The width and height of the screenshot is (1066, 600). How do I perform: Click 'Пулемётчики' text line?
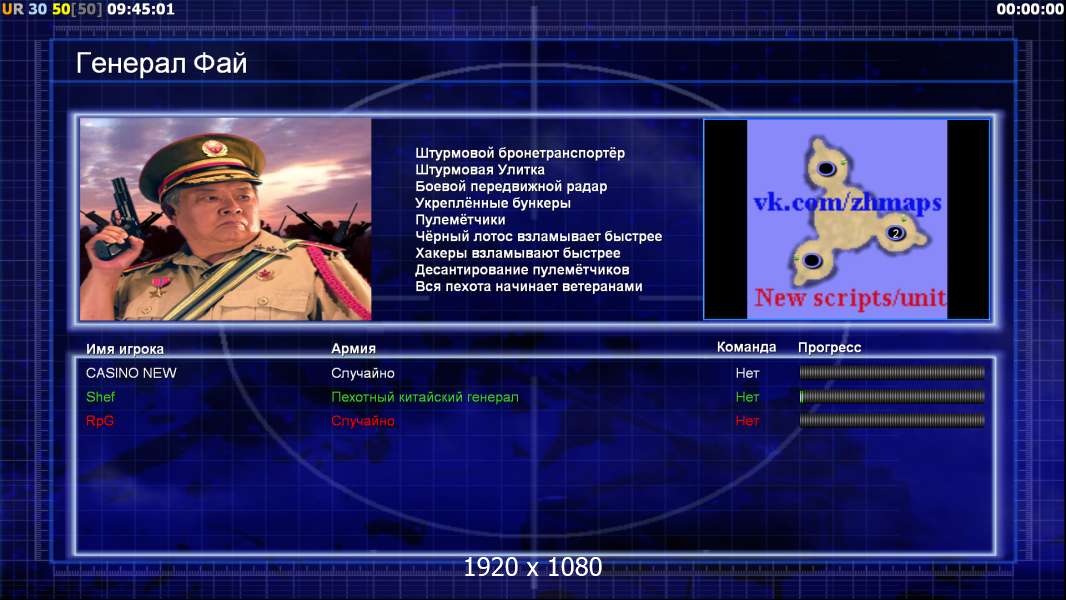tap(460, 219)
